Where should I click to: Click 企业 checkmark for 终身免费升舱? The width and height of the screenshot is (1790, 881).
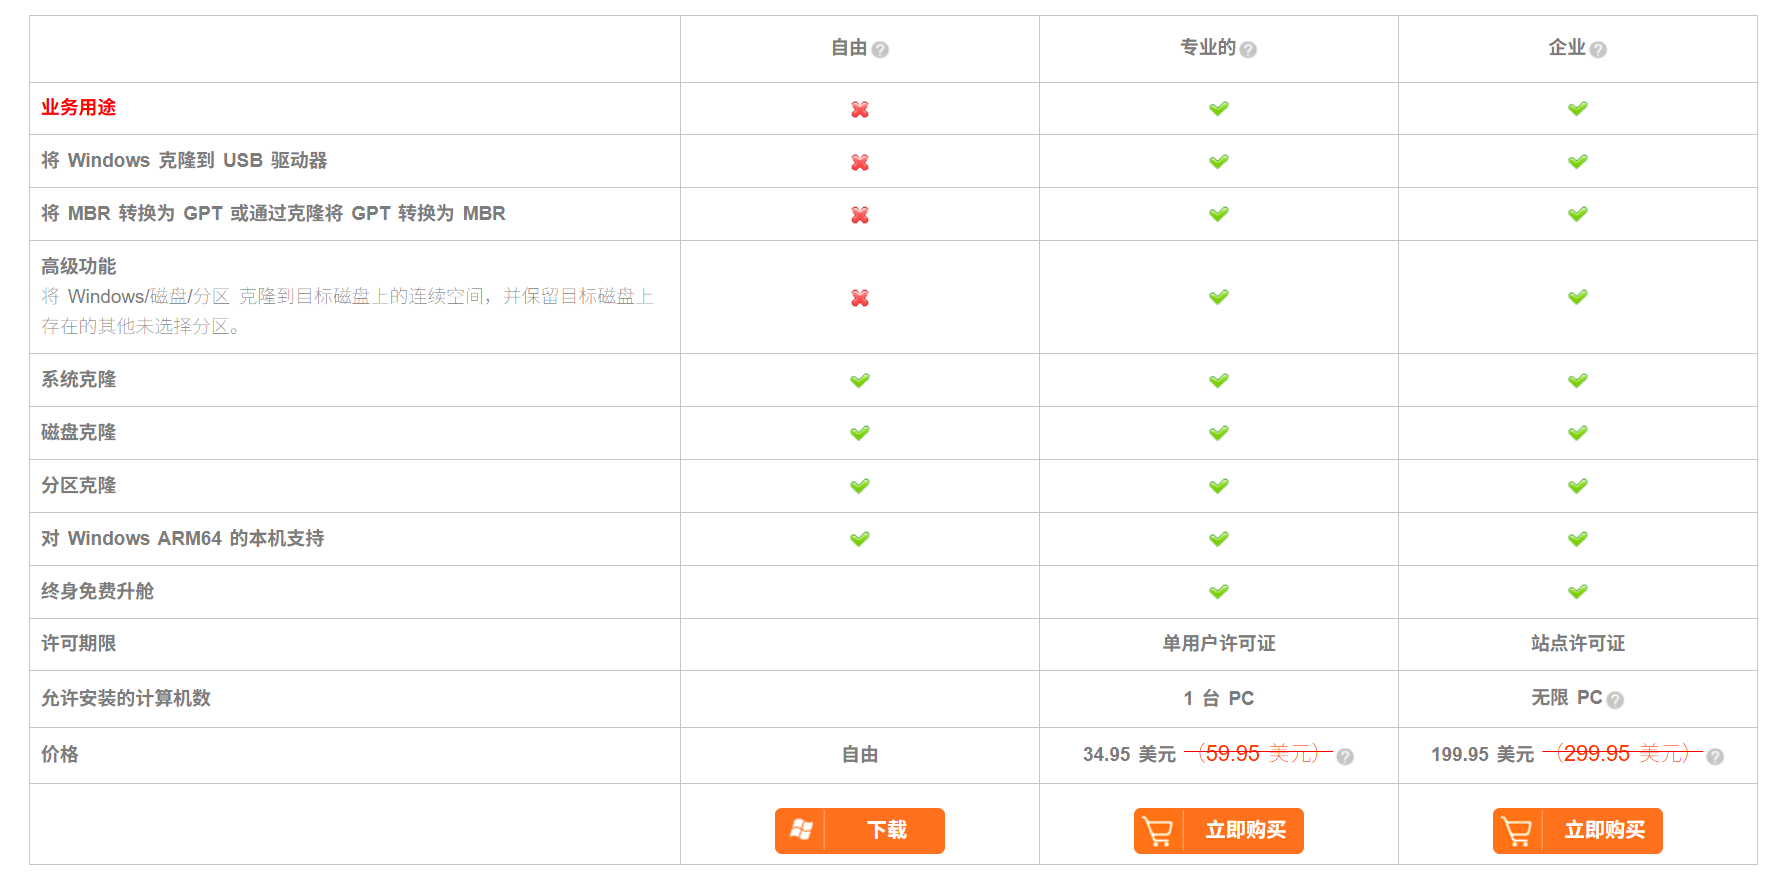1578,592
